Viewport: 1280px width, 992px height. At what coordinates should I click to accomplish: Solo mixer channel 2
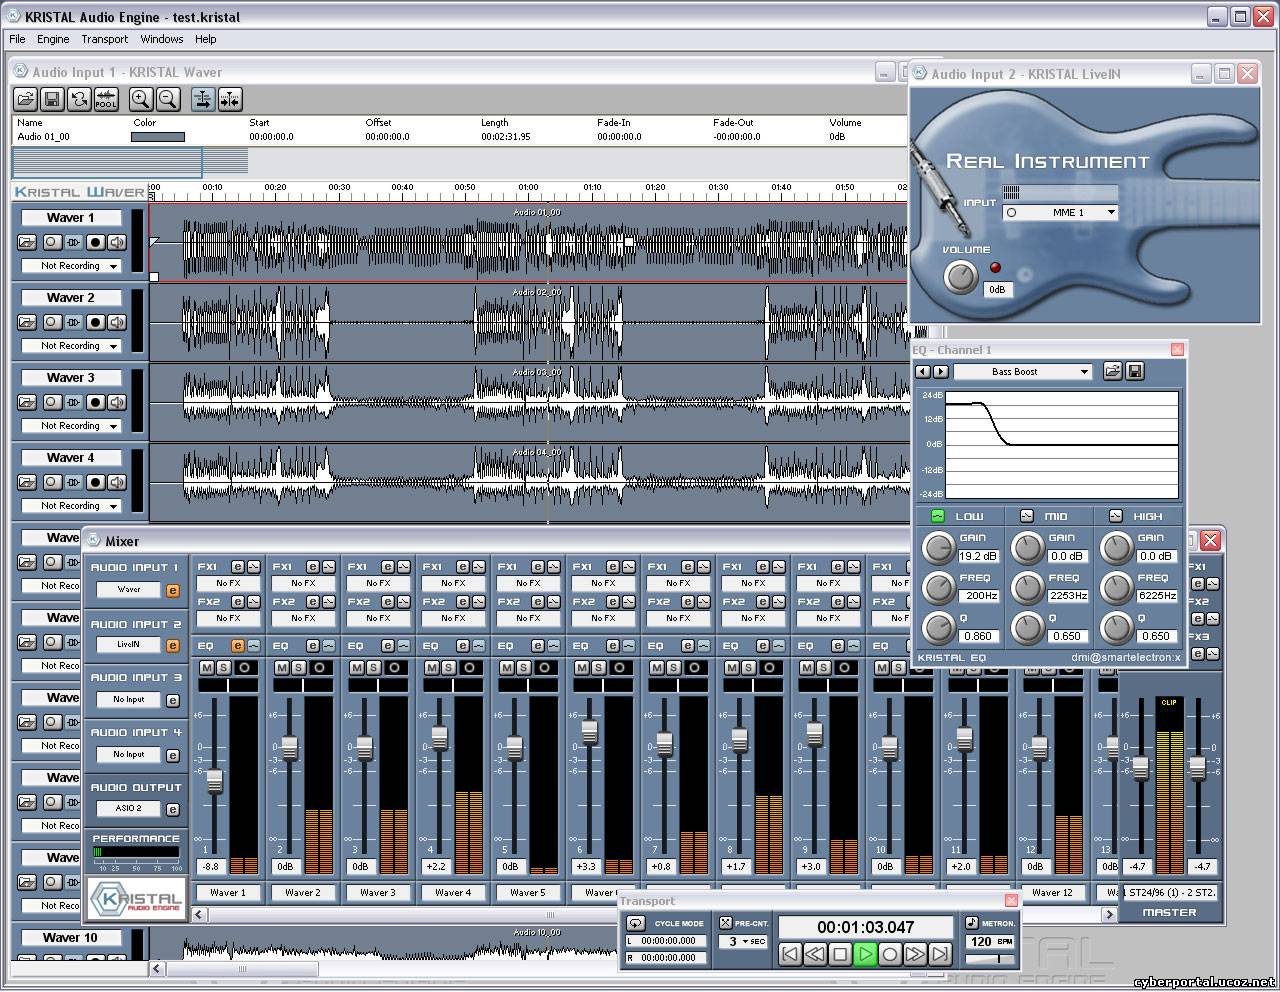pyautogui.click(x=298, y=667)
